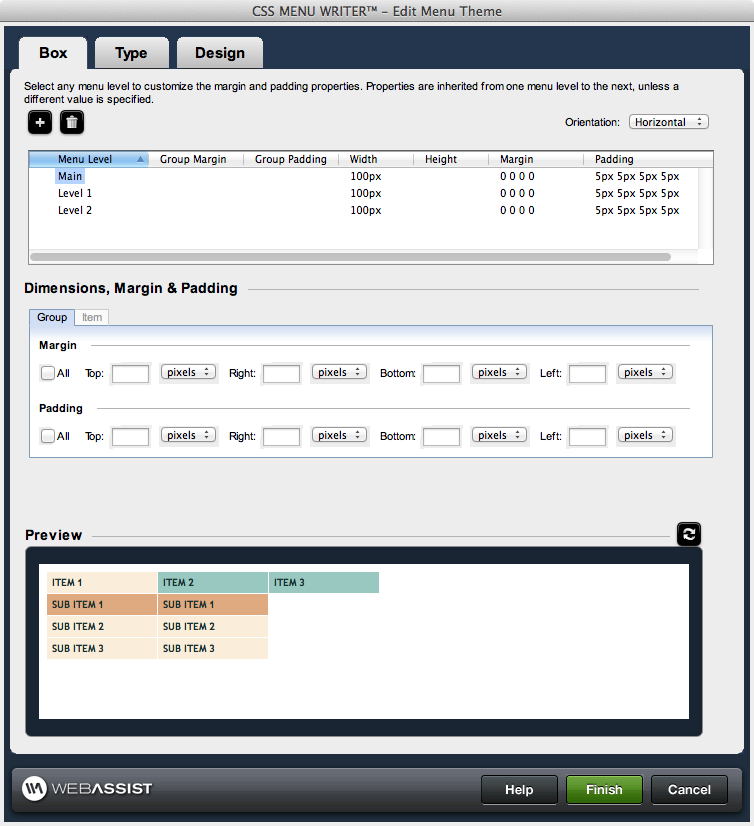This screenshot has width=754, height=826.
Task: Select the Group sub-tab
Action: tap(52, 317)
